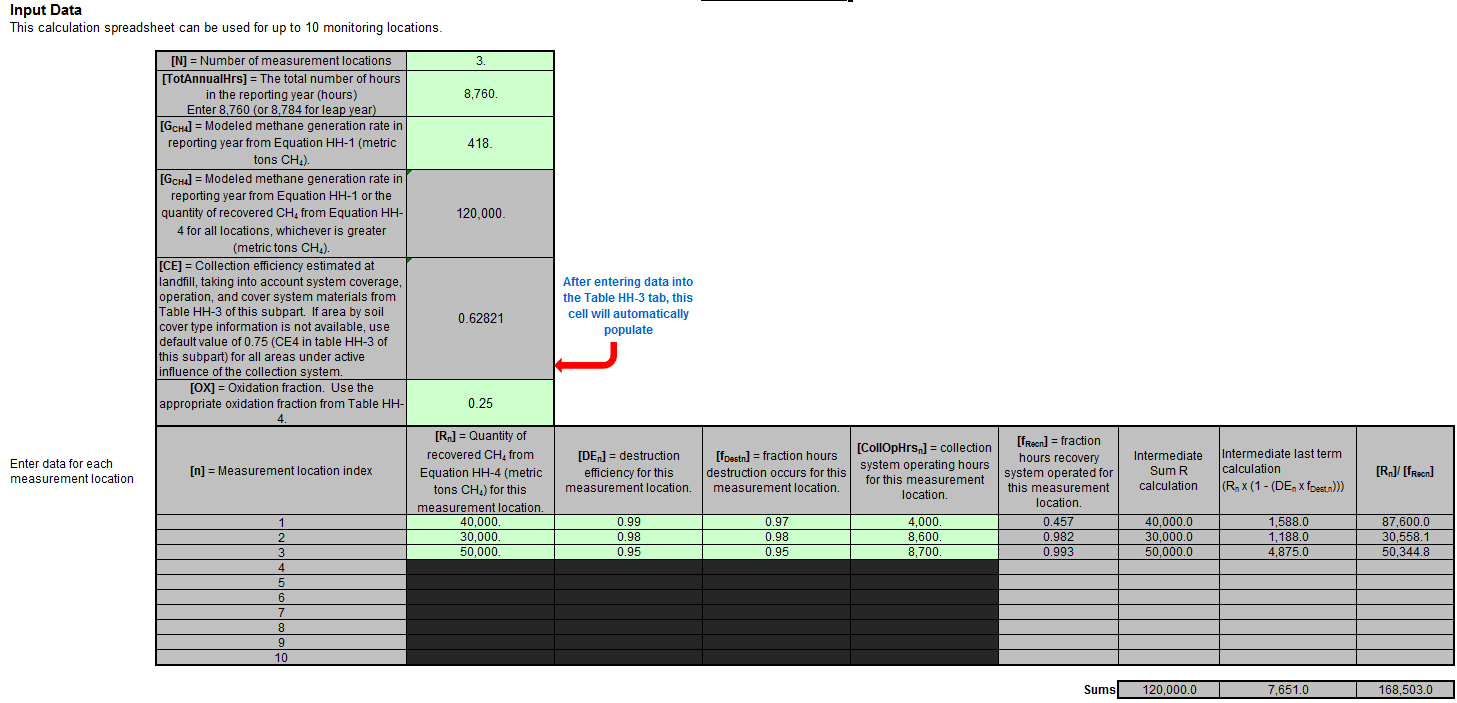
Task: Select Intermediate Sum R value 40,000.0
Action: (x=1168, y=522)
